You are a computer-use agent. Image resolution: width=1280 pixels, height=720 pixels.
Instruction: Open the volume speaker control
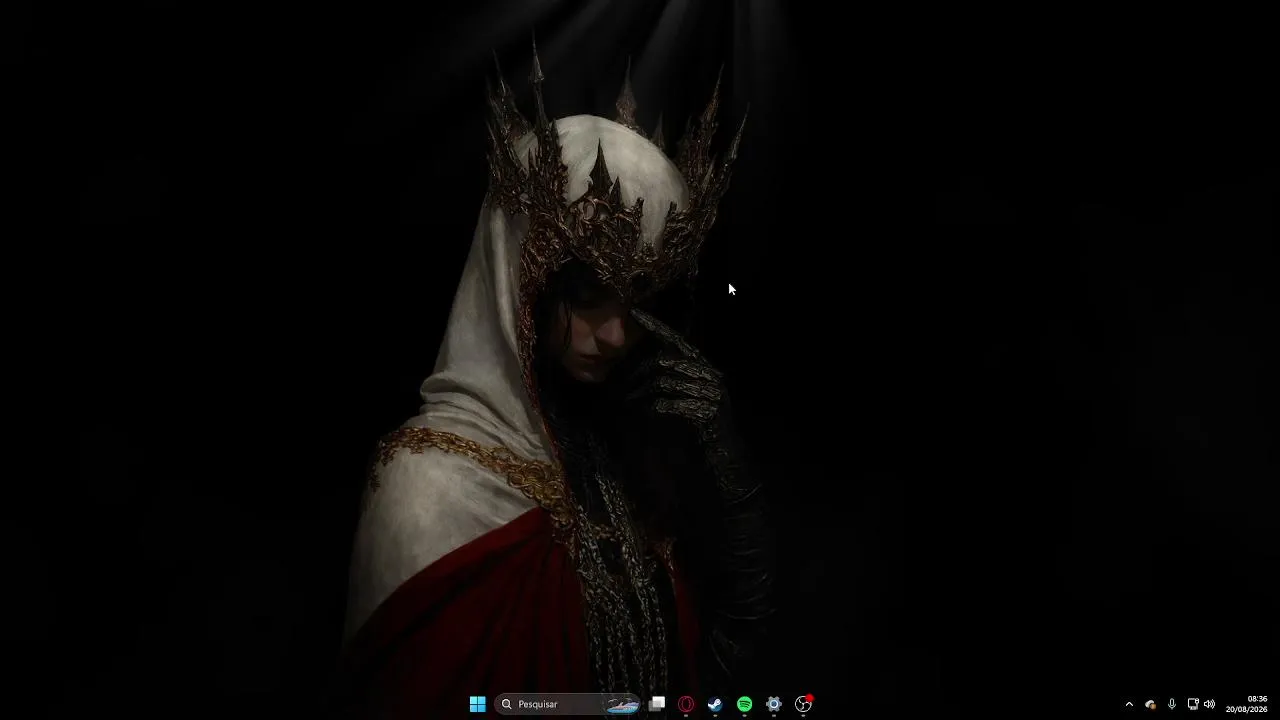pyautogui.click(x=1209, y=704)
